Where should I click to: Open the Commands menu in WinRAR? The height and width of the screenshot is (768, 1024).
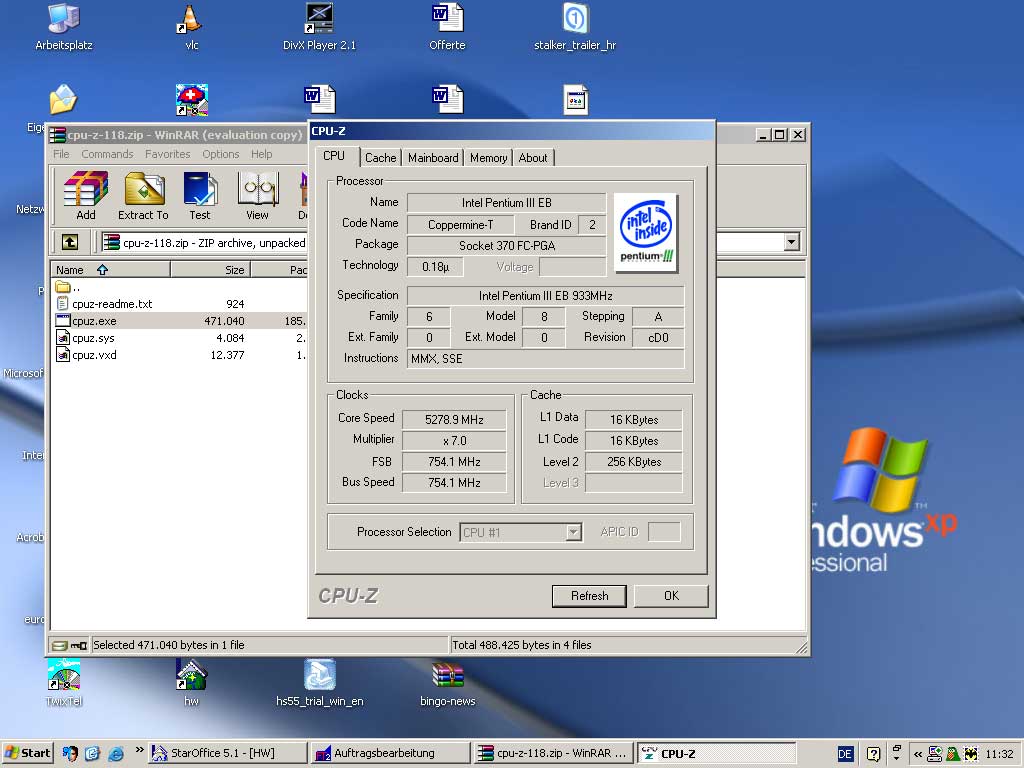coord(107,154)
